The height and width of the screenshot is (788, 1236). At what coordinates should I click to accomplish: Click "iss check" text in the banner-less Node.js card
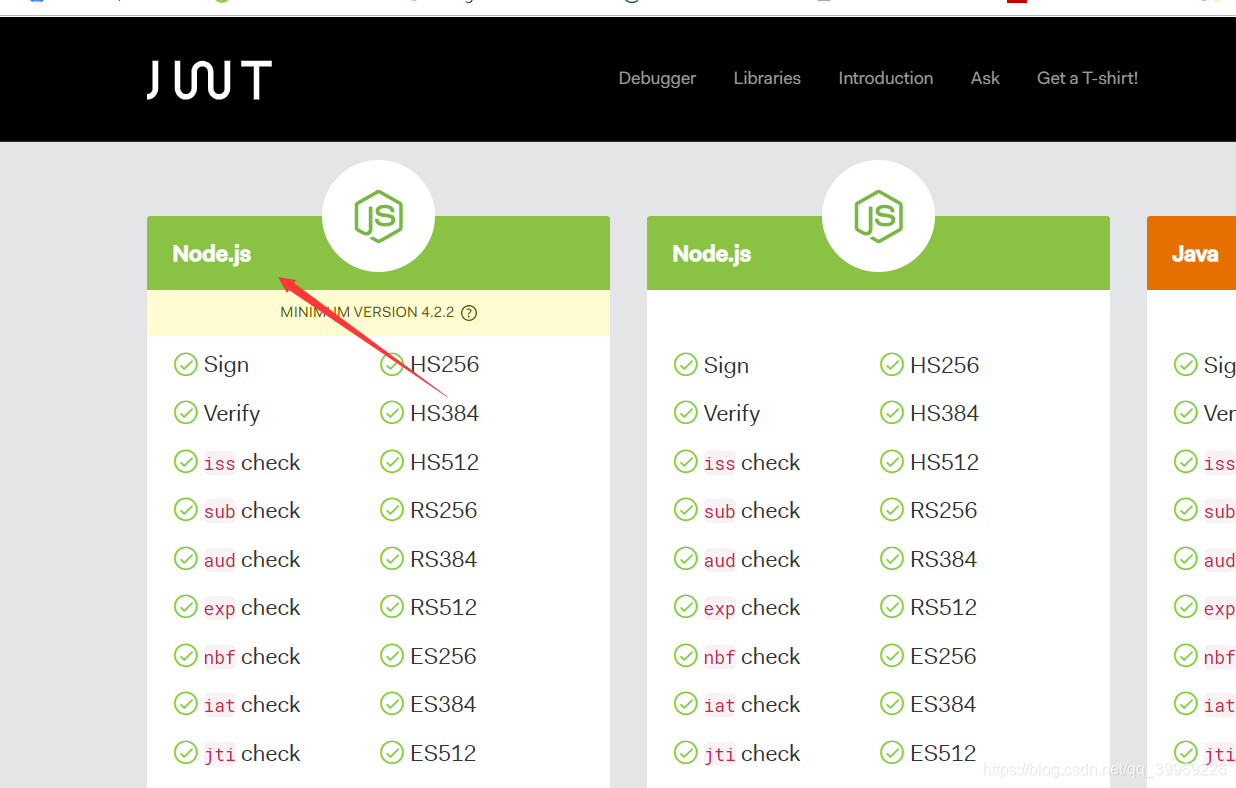[x=752, y=462]
